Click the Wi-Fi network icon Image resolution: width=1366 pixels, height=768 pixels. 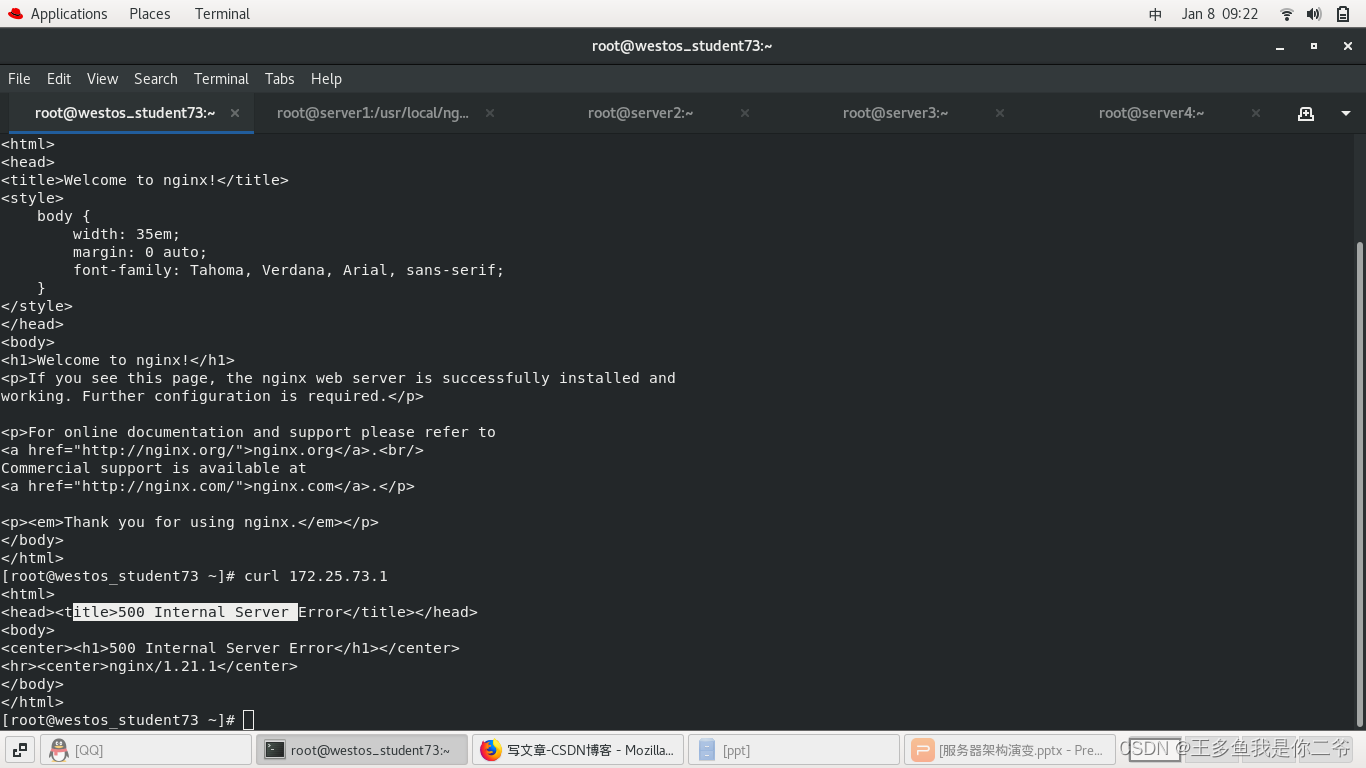coord(1287,14)
